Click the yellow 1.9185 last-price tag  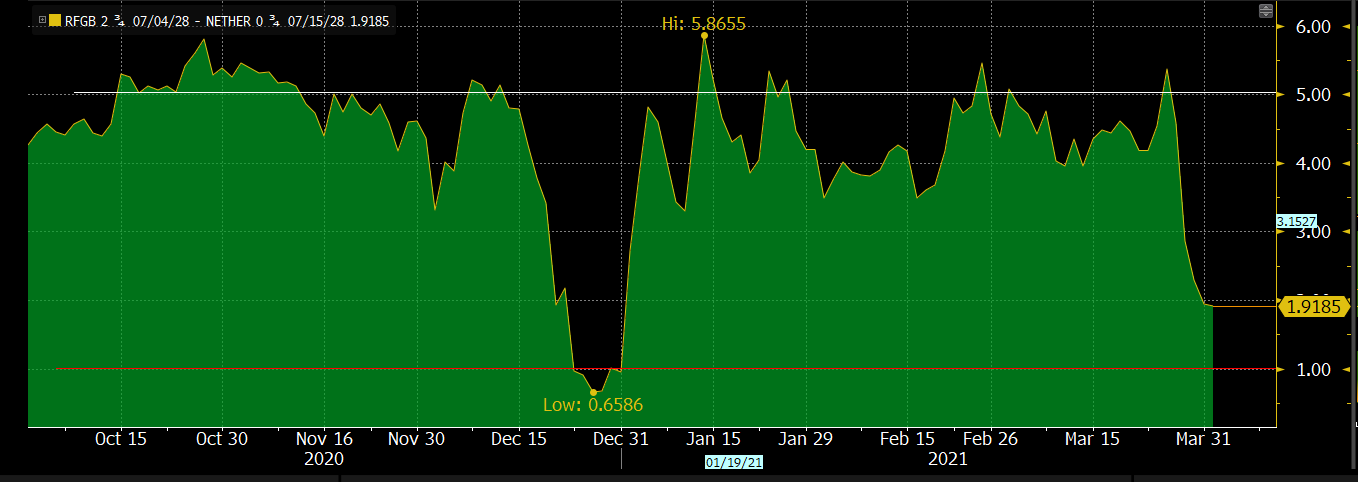pyautogui.click(x=1314, y=306)
